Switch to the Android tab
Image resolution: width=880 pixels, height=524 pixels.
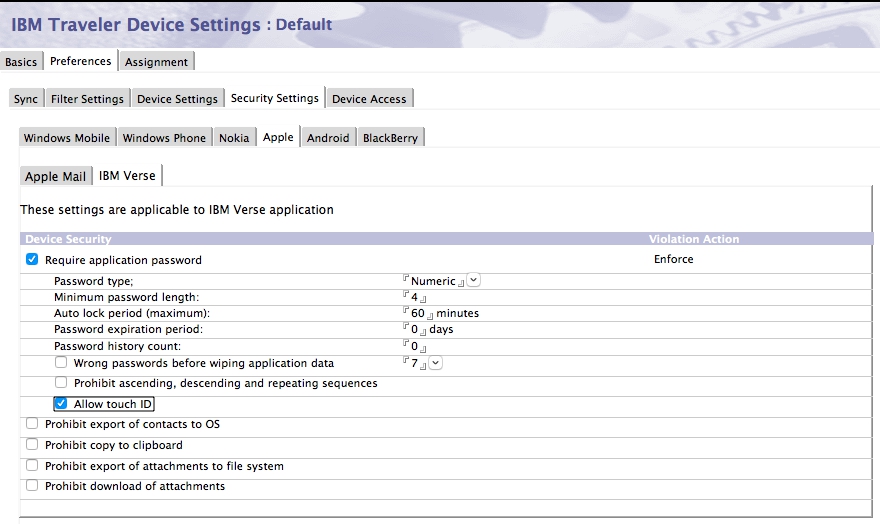[328, 137]
